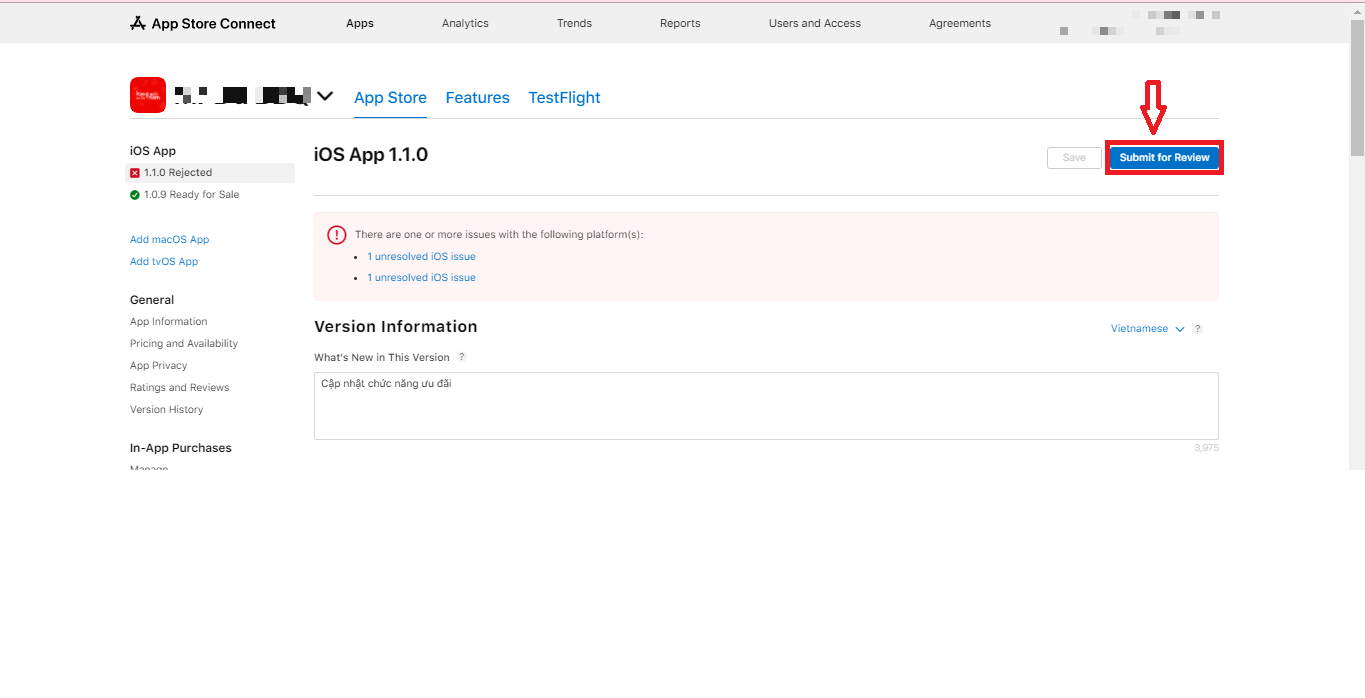Open Version History in sidebar
Image resolution: width=1365 pixels, height=698 pixels.
[x=166, y=410]
